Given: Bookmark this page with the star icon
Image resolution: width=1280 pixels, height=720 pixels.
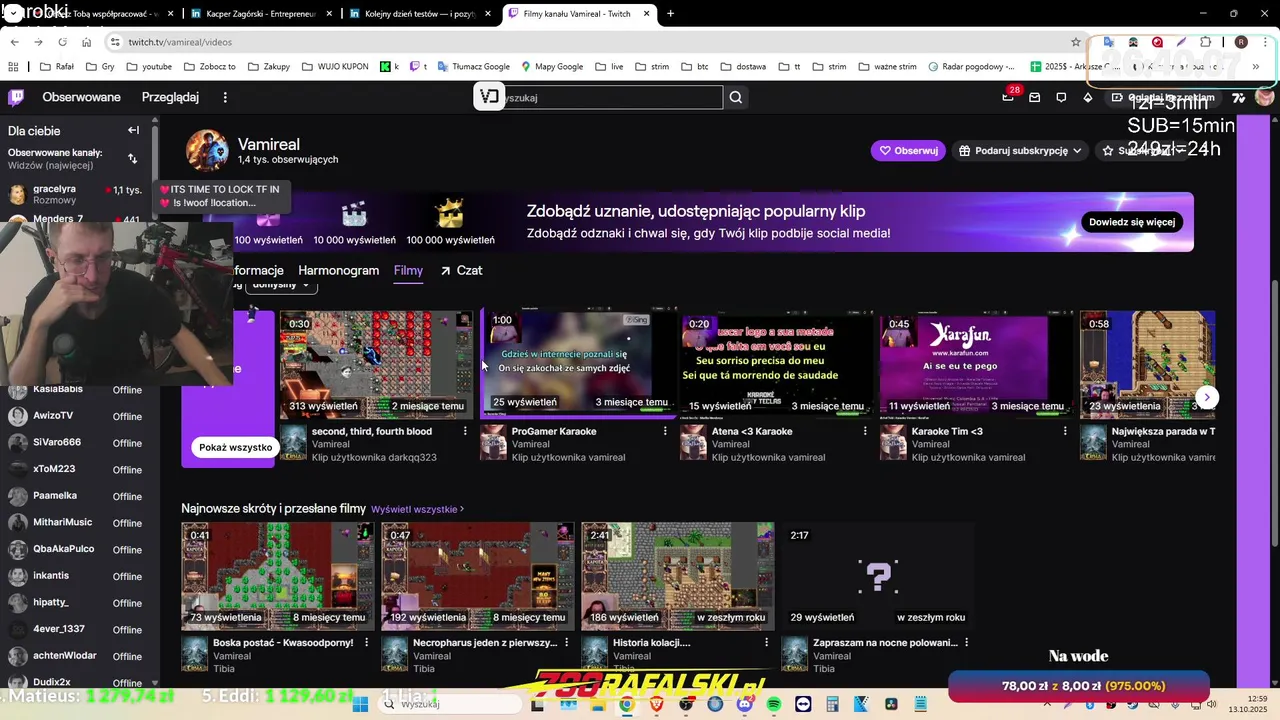Looking at the screenshot, I should coord(1076,42).
